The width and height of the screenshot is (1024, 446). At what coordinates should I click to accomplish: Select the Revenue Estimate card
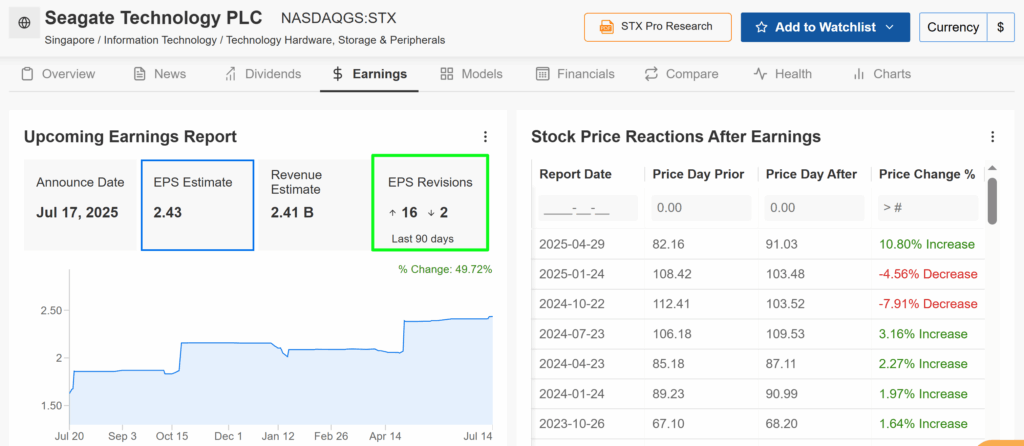tap(313, 204)
